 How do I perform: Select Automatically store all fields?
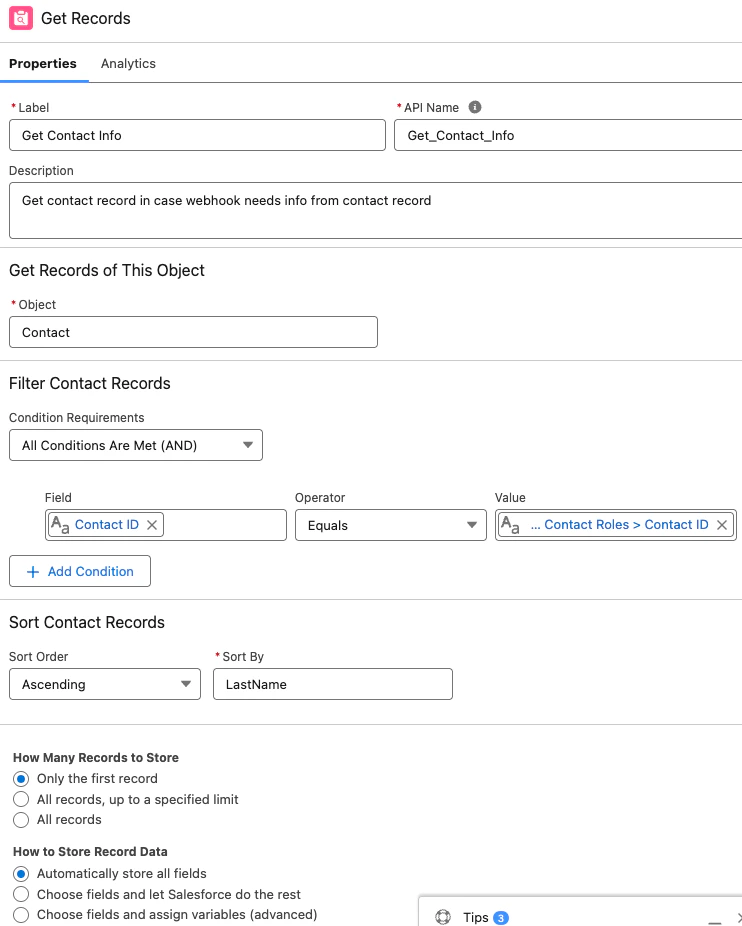point(21,873)
